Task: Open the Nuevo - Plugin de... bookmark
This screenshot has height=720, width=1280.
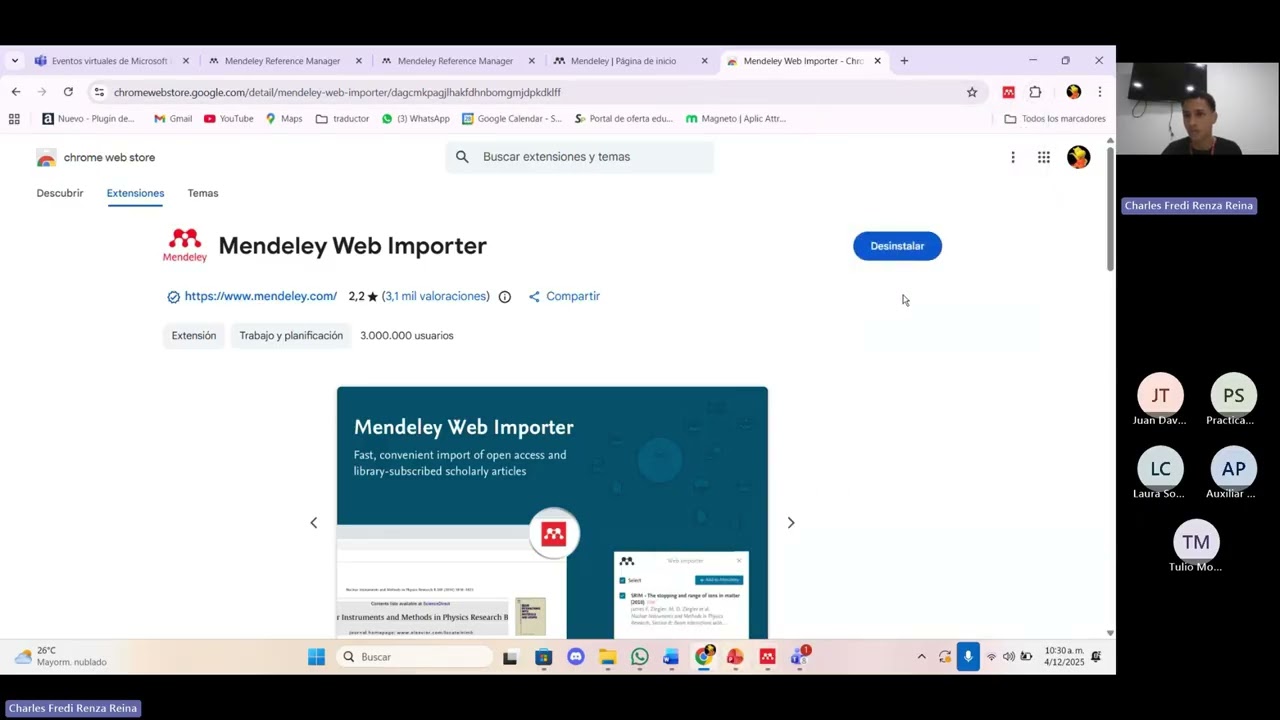Action: (x=88, y=119)
